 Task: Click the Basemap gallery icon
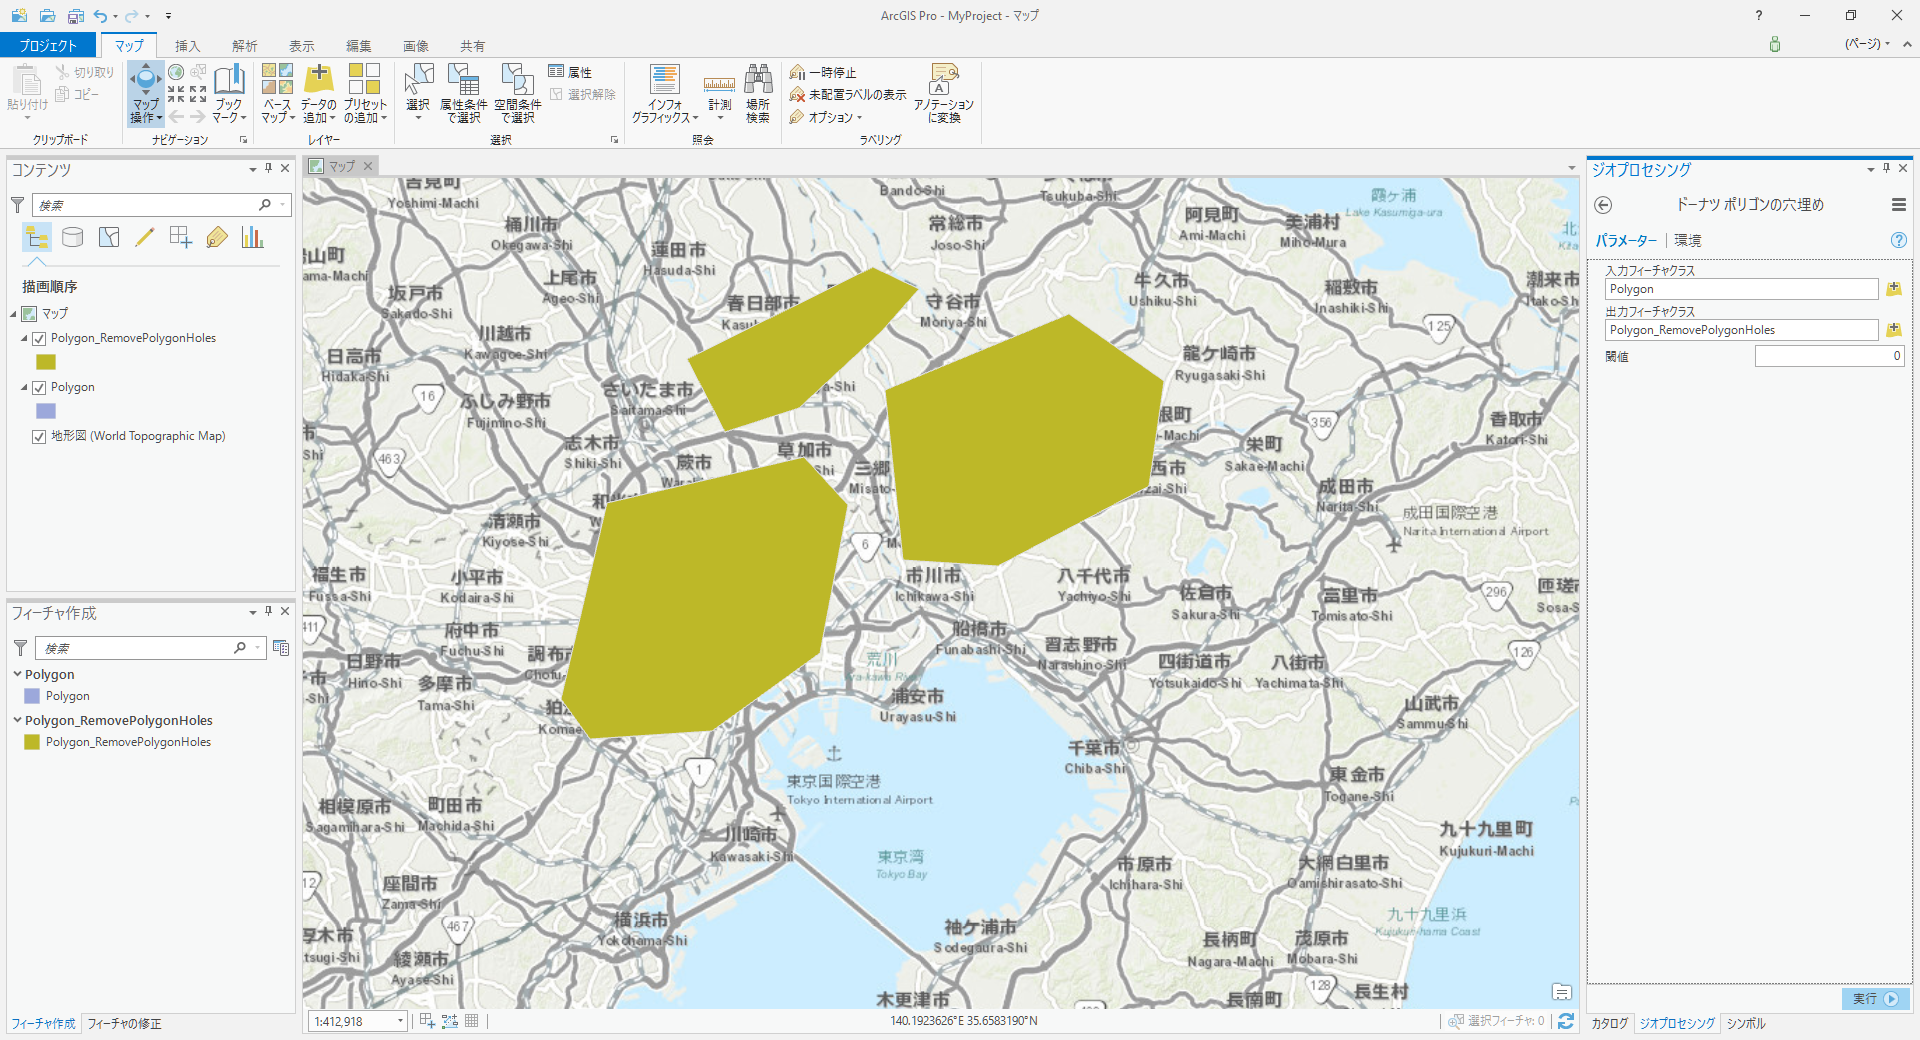point(277,80)
